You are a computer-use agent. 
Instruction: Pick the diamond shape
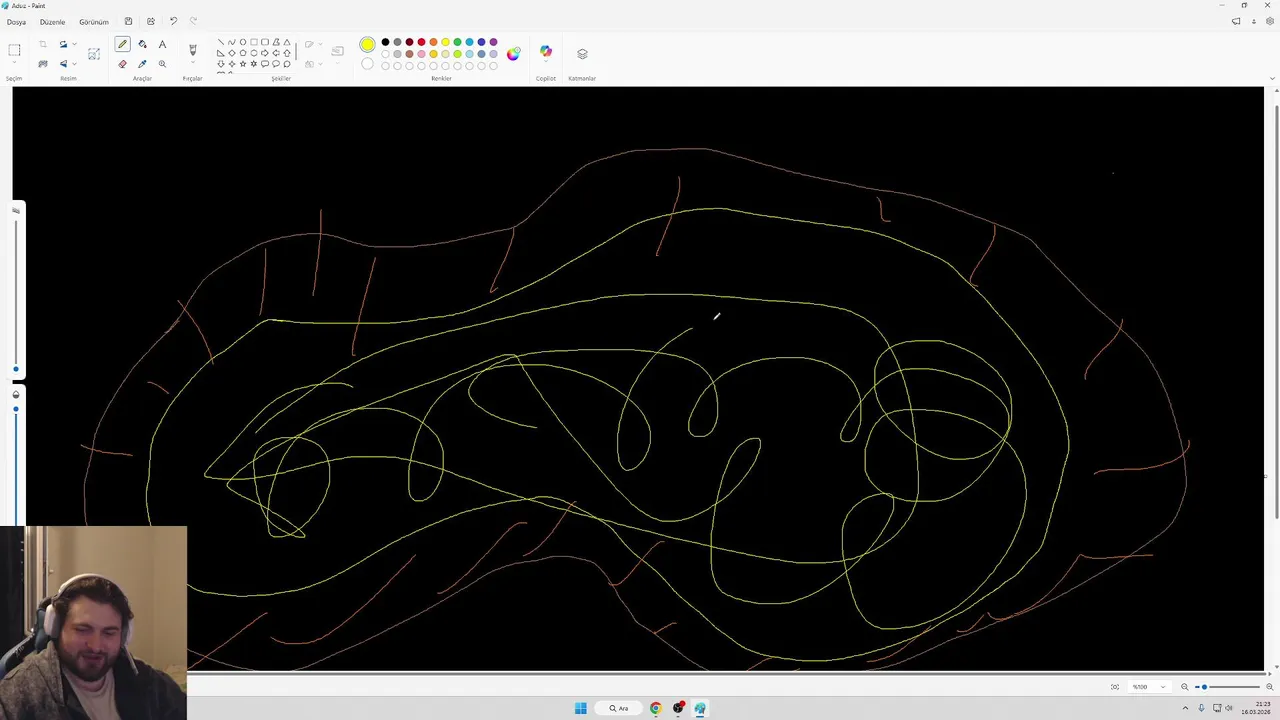tap(232, 53)
